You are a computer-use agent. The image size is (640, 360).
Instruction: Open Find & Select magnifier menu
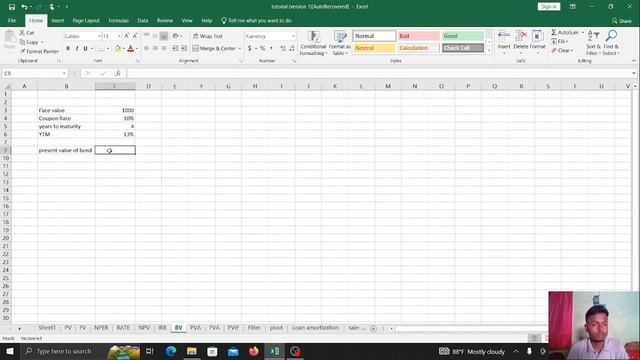pos(611,43)
